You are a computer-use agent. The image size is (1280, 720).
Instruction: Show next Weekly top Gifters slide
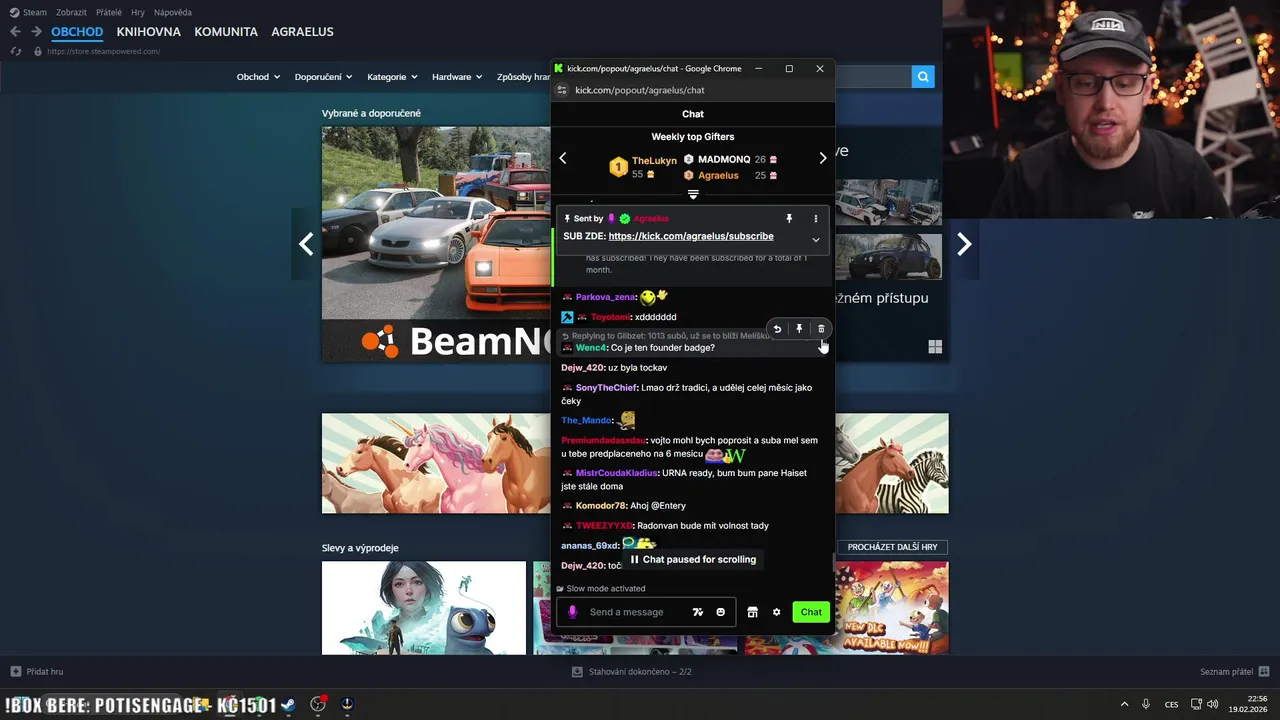823,158
